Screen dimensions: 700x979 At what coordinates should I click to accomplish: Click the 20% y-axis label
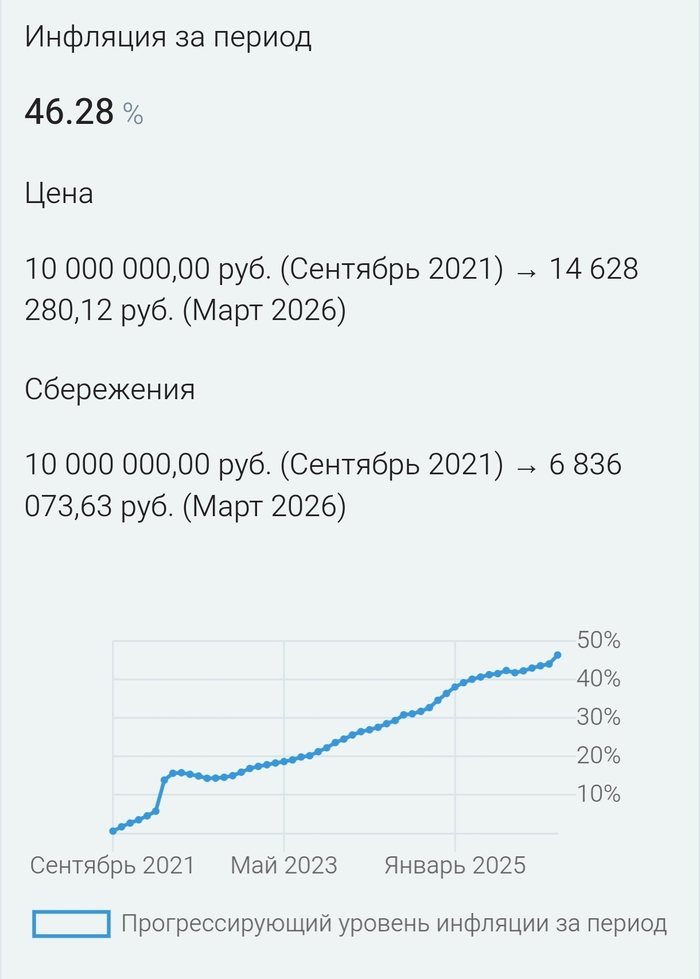(x=599, y=756)
